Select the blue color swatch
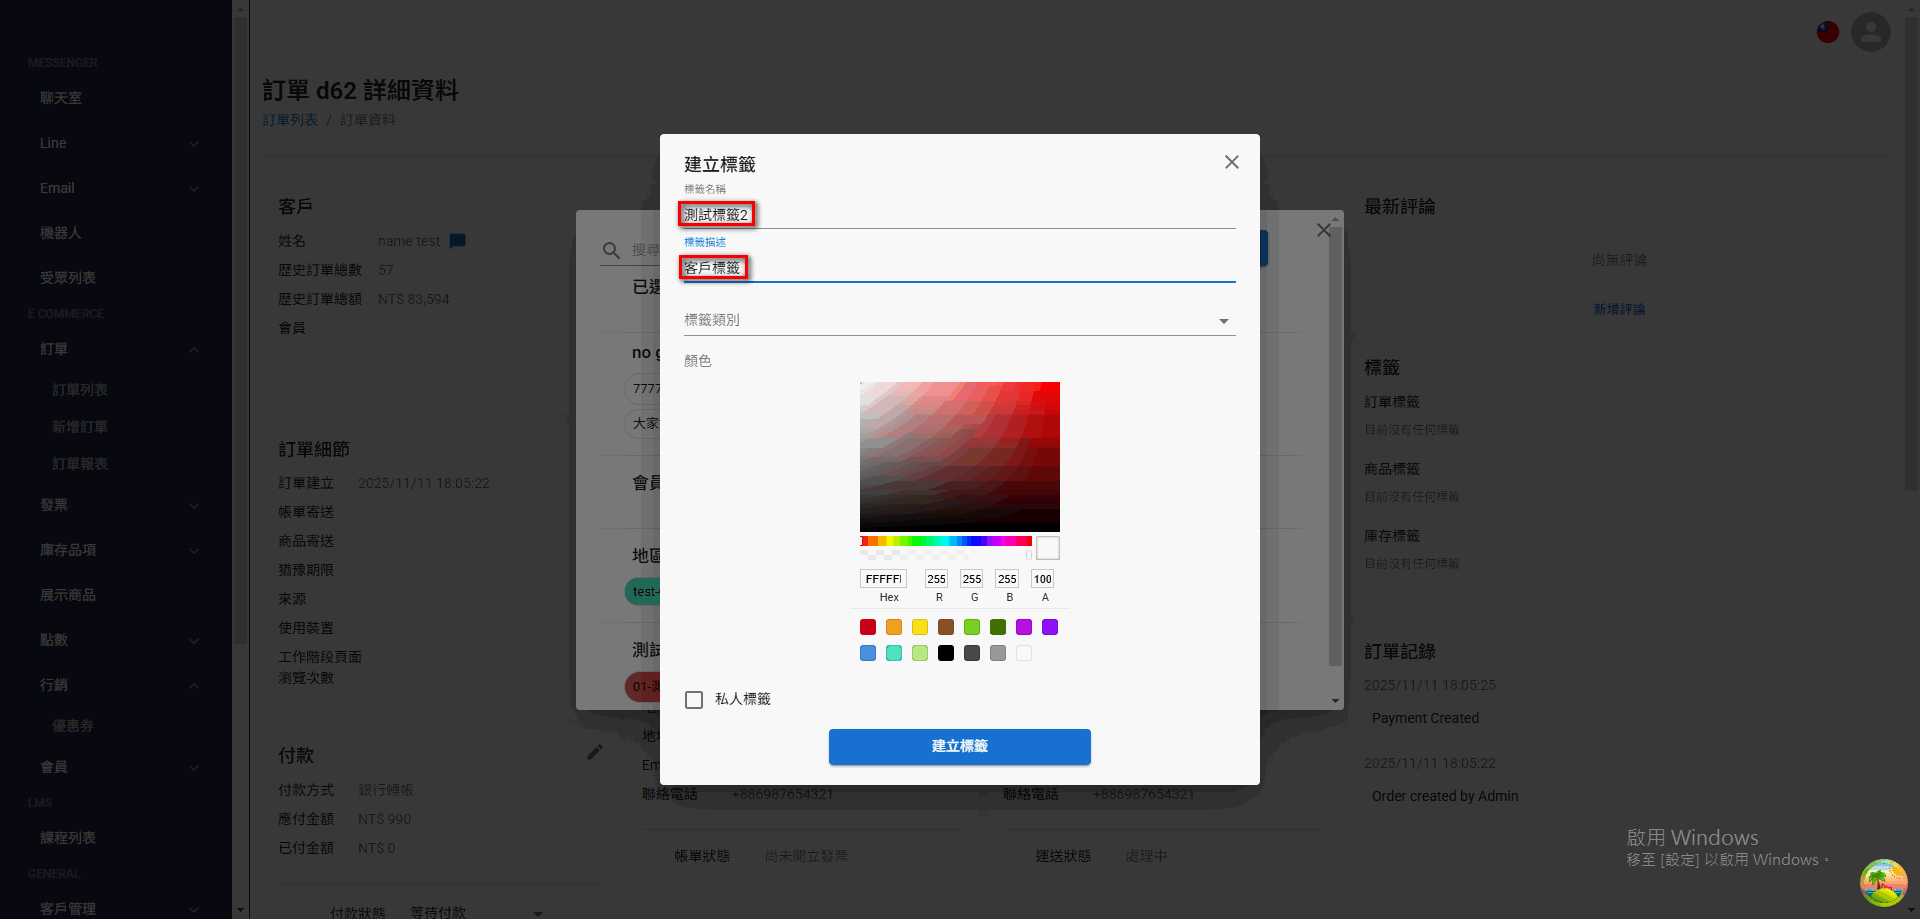Screen dimensions: 1920x919 (868, 653)
